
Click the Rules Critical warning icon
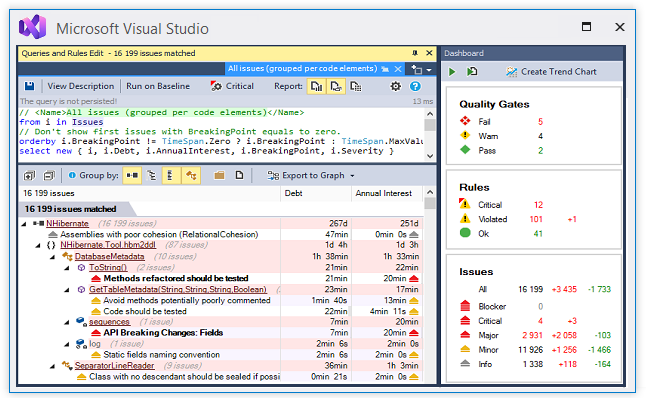coord(465,204)
